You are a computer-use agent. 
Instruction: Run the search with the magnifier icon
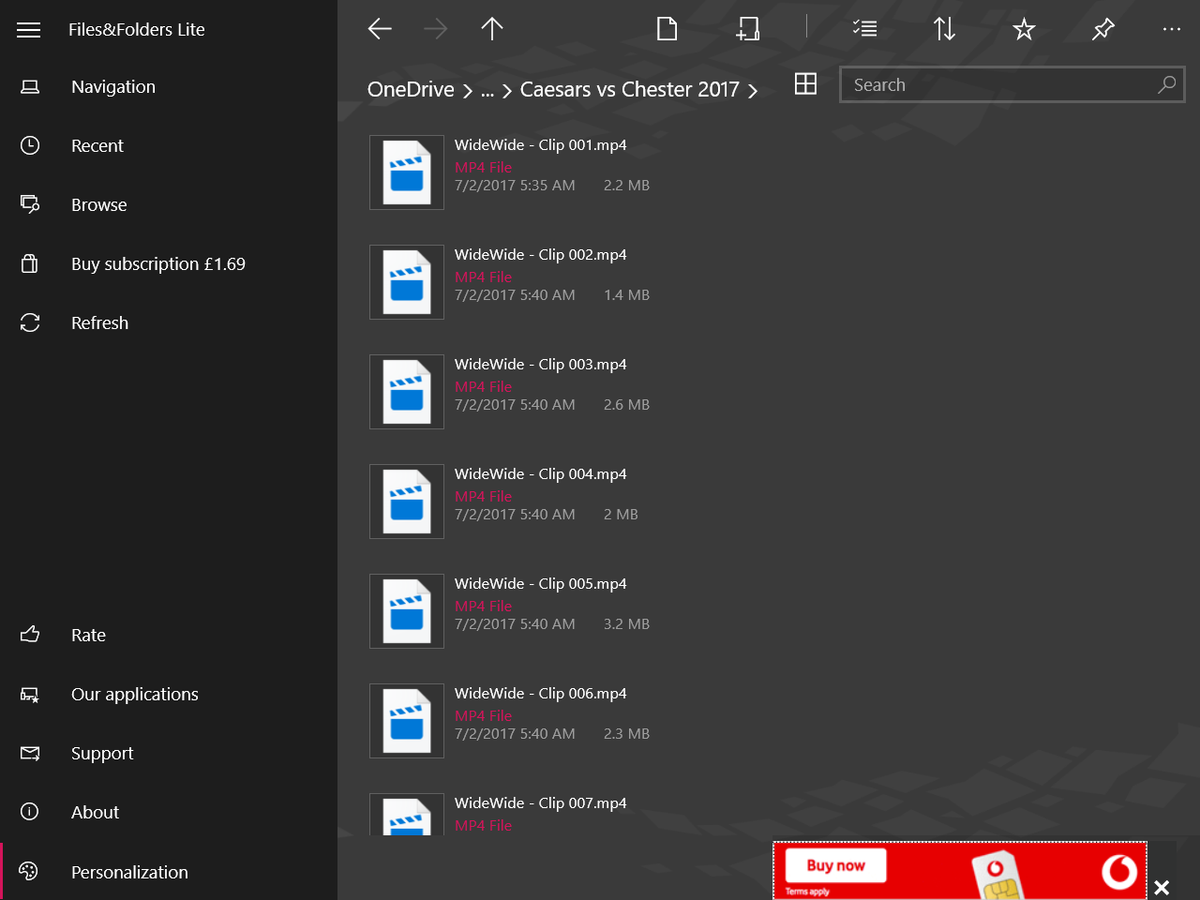(1166, 85)
